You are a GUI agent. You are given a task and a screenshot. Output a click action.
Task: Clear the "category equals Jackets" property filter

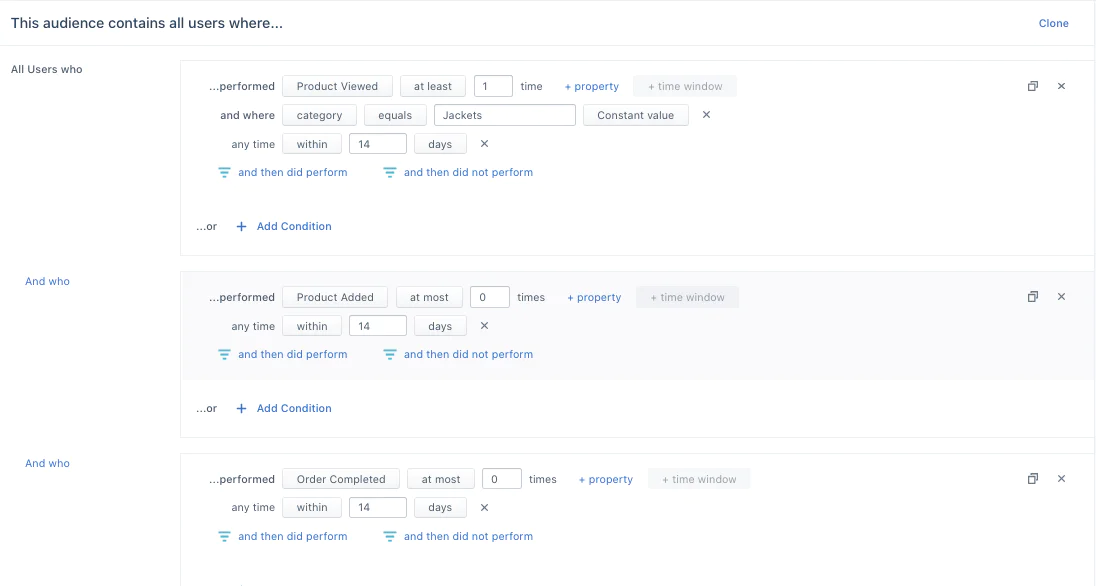tap(706, 115)
